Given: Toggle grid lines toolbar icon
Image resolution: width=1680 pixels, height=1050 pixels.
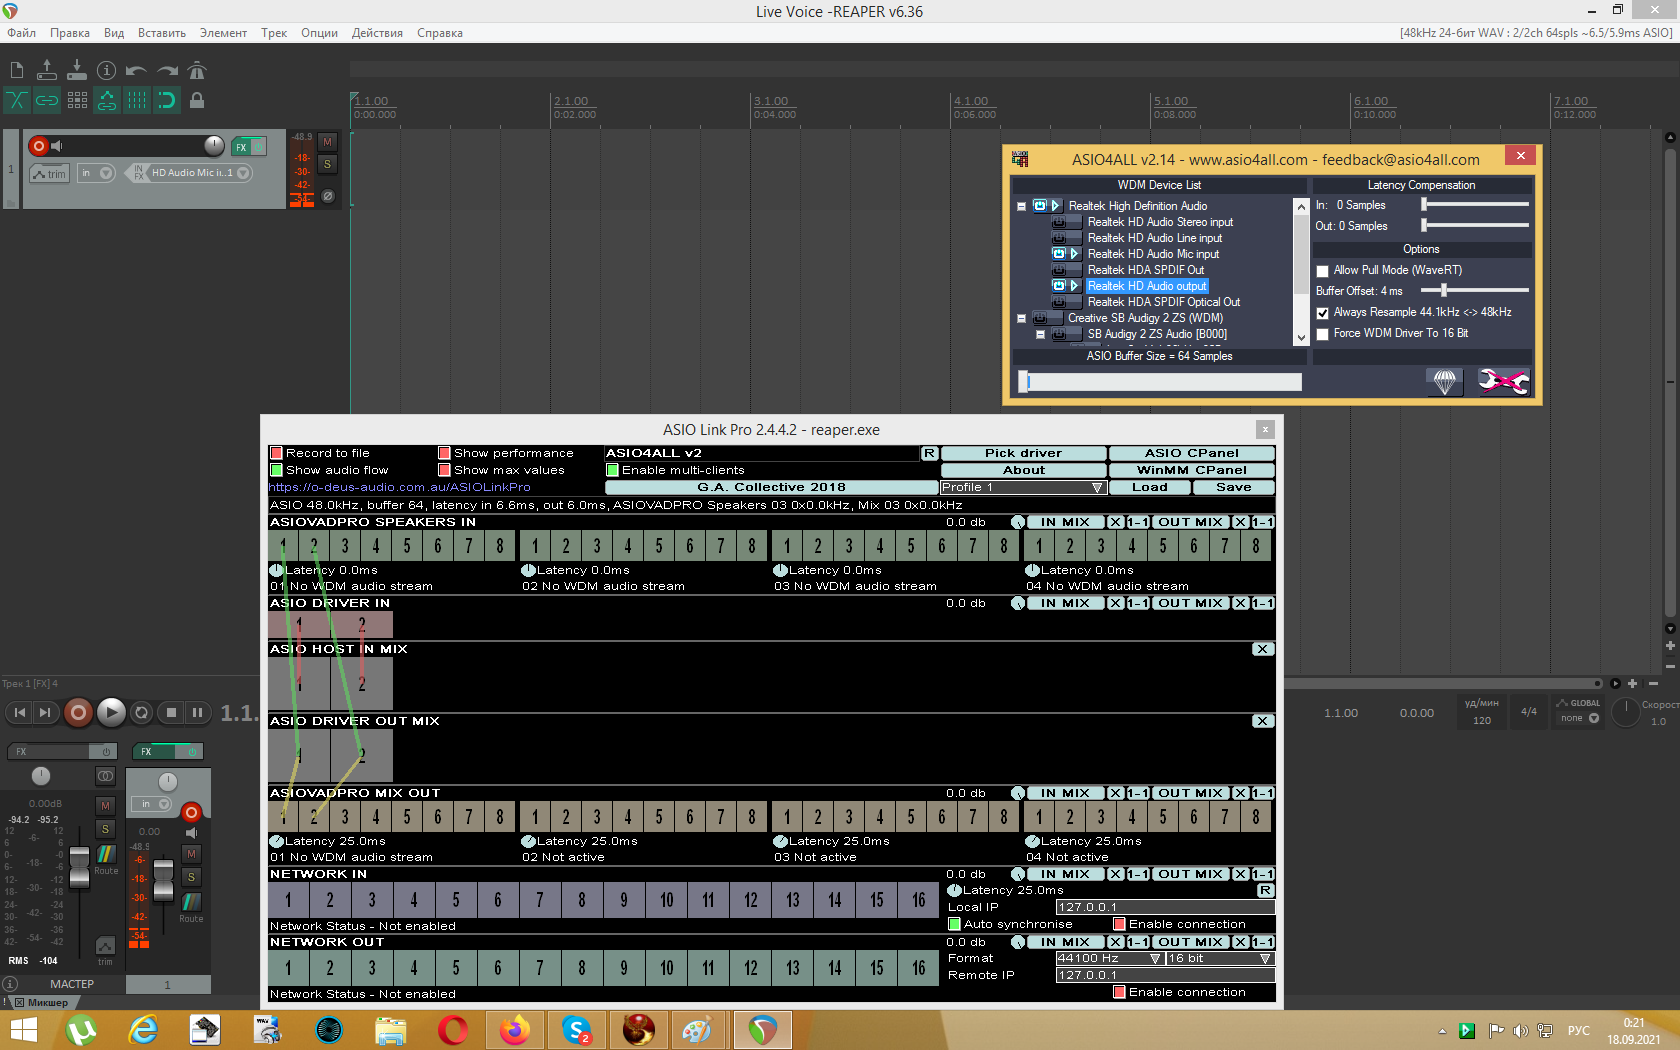Looking at the screenshot, I should tap(137, 100).
